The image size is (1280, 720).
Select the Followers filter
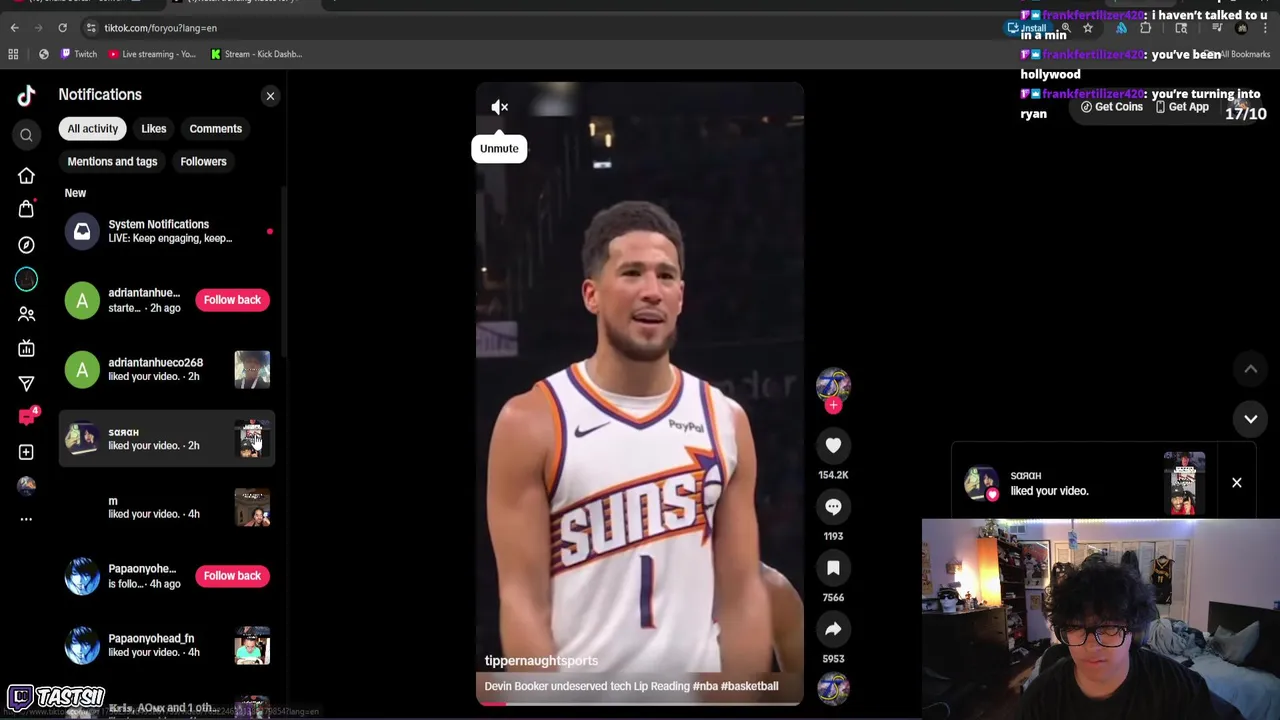pos(203,162)
